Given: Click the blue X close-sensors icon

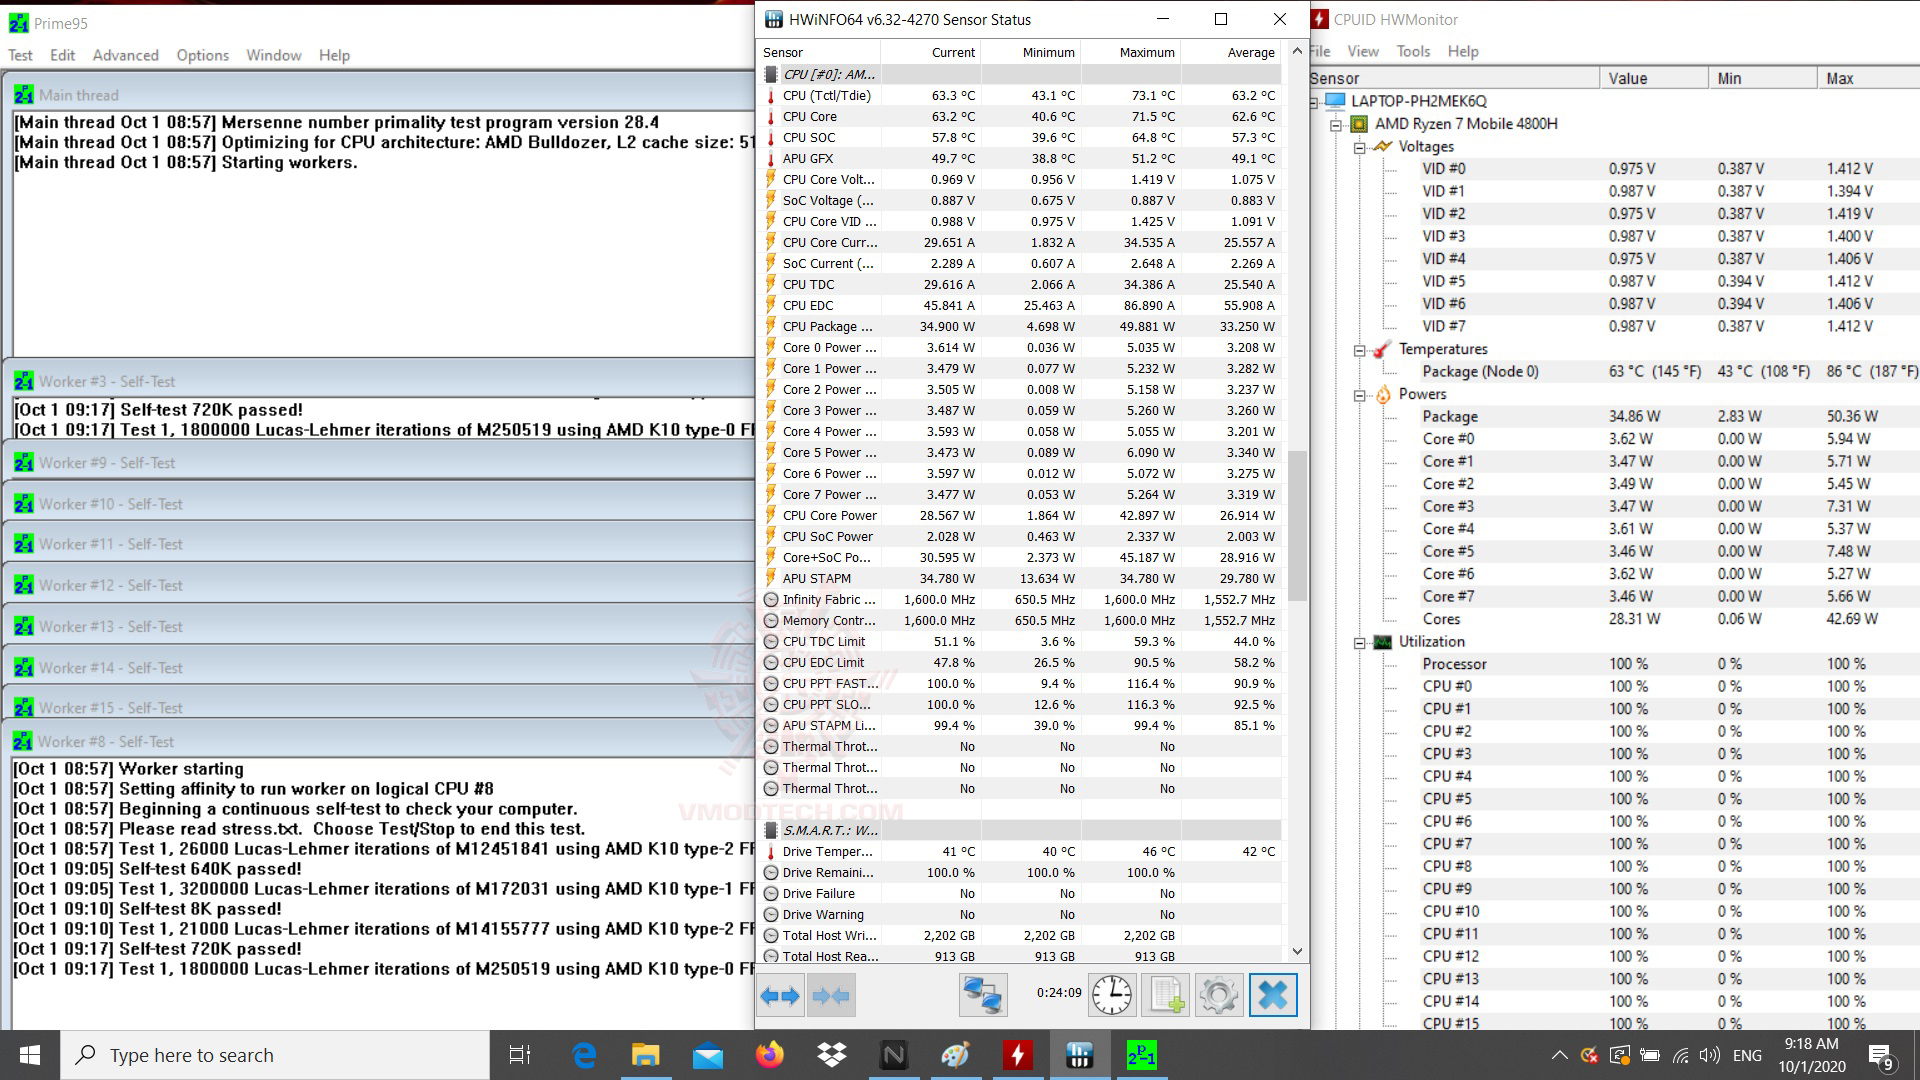Looking at the screenshot, I should click(1272, 995).
